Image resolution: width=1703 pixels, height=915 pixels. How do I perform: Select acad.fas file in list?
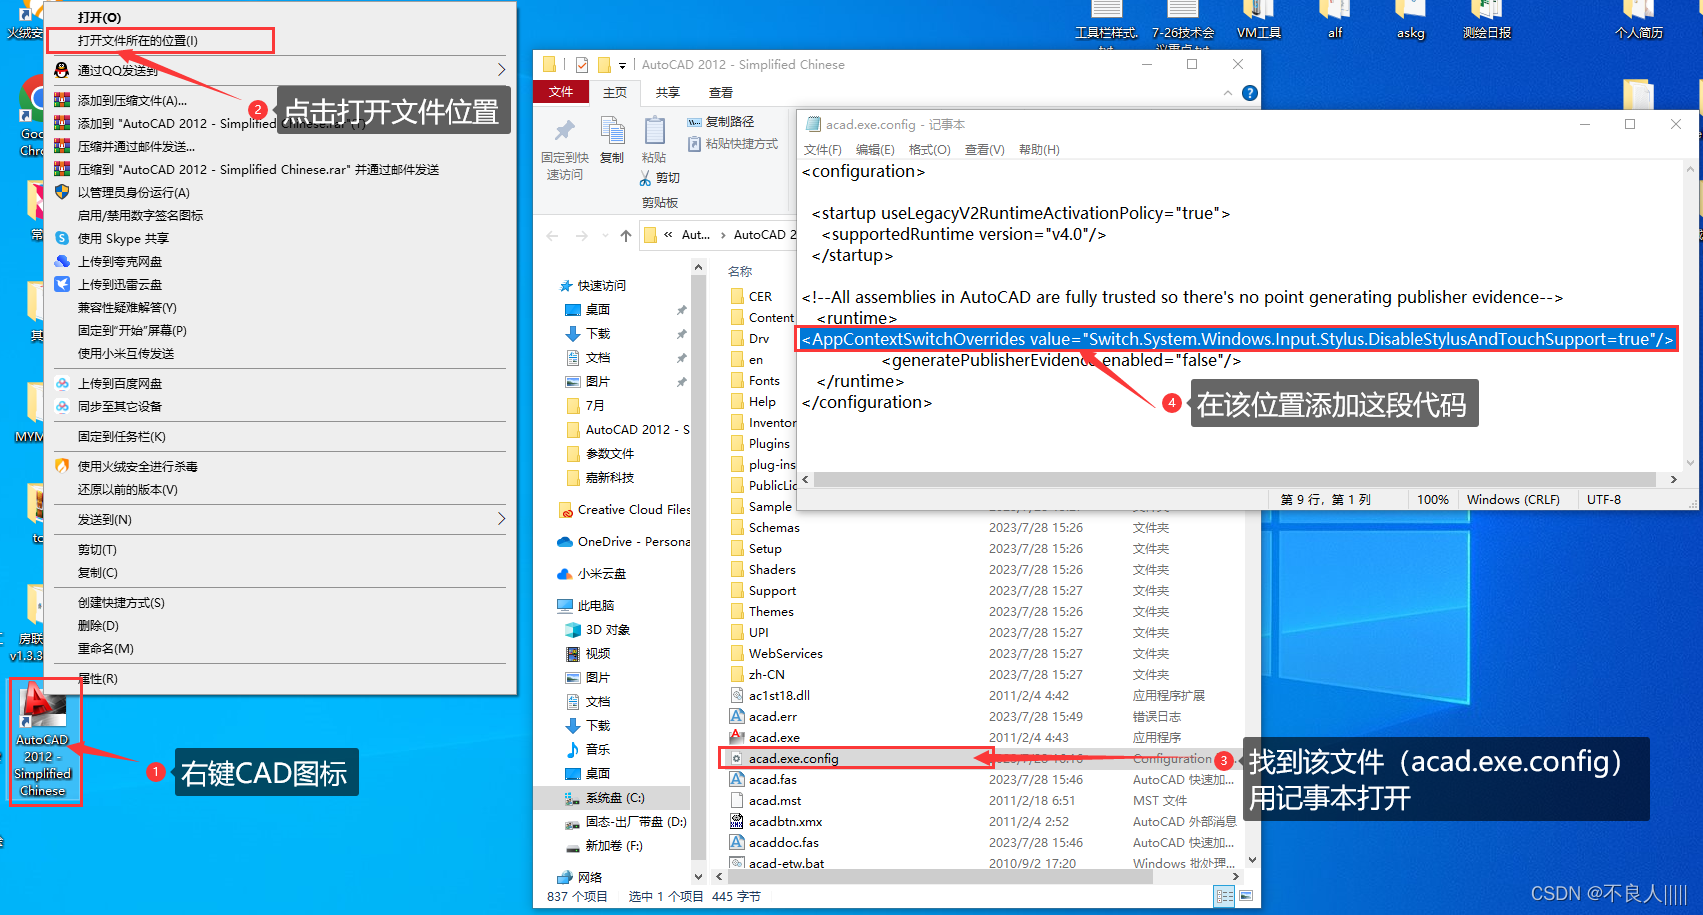point(773,780)
